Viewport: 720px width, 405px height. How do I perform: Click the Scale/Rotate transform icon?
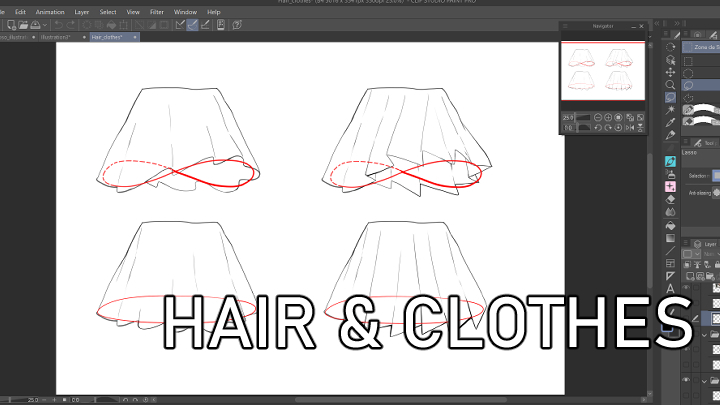click(x=124, y=25)
